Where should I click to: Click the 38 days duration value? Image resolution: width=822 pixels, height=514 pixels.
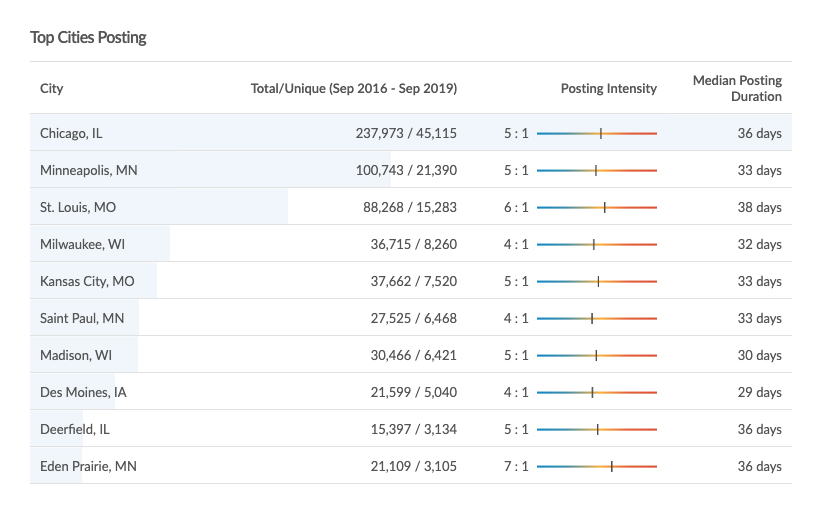pyautogui.click(x=760, y=207)
